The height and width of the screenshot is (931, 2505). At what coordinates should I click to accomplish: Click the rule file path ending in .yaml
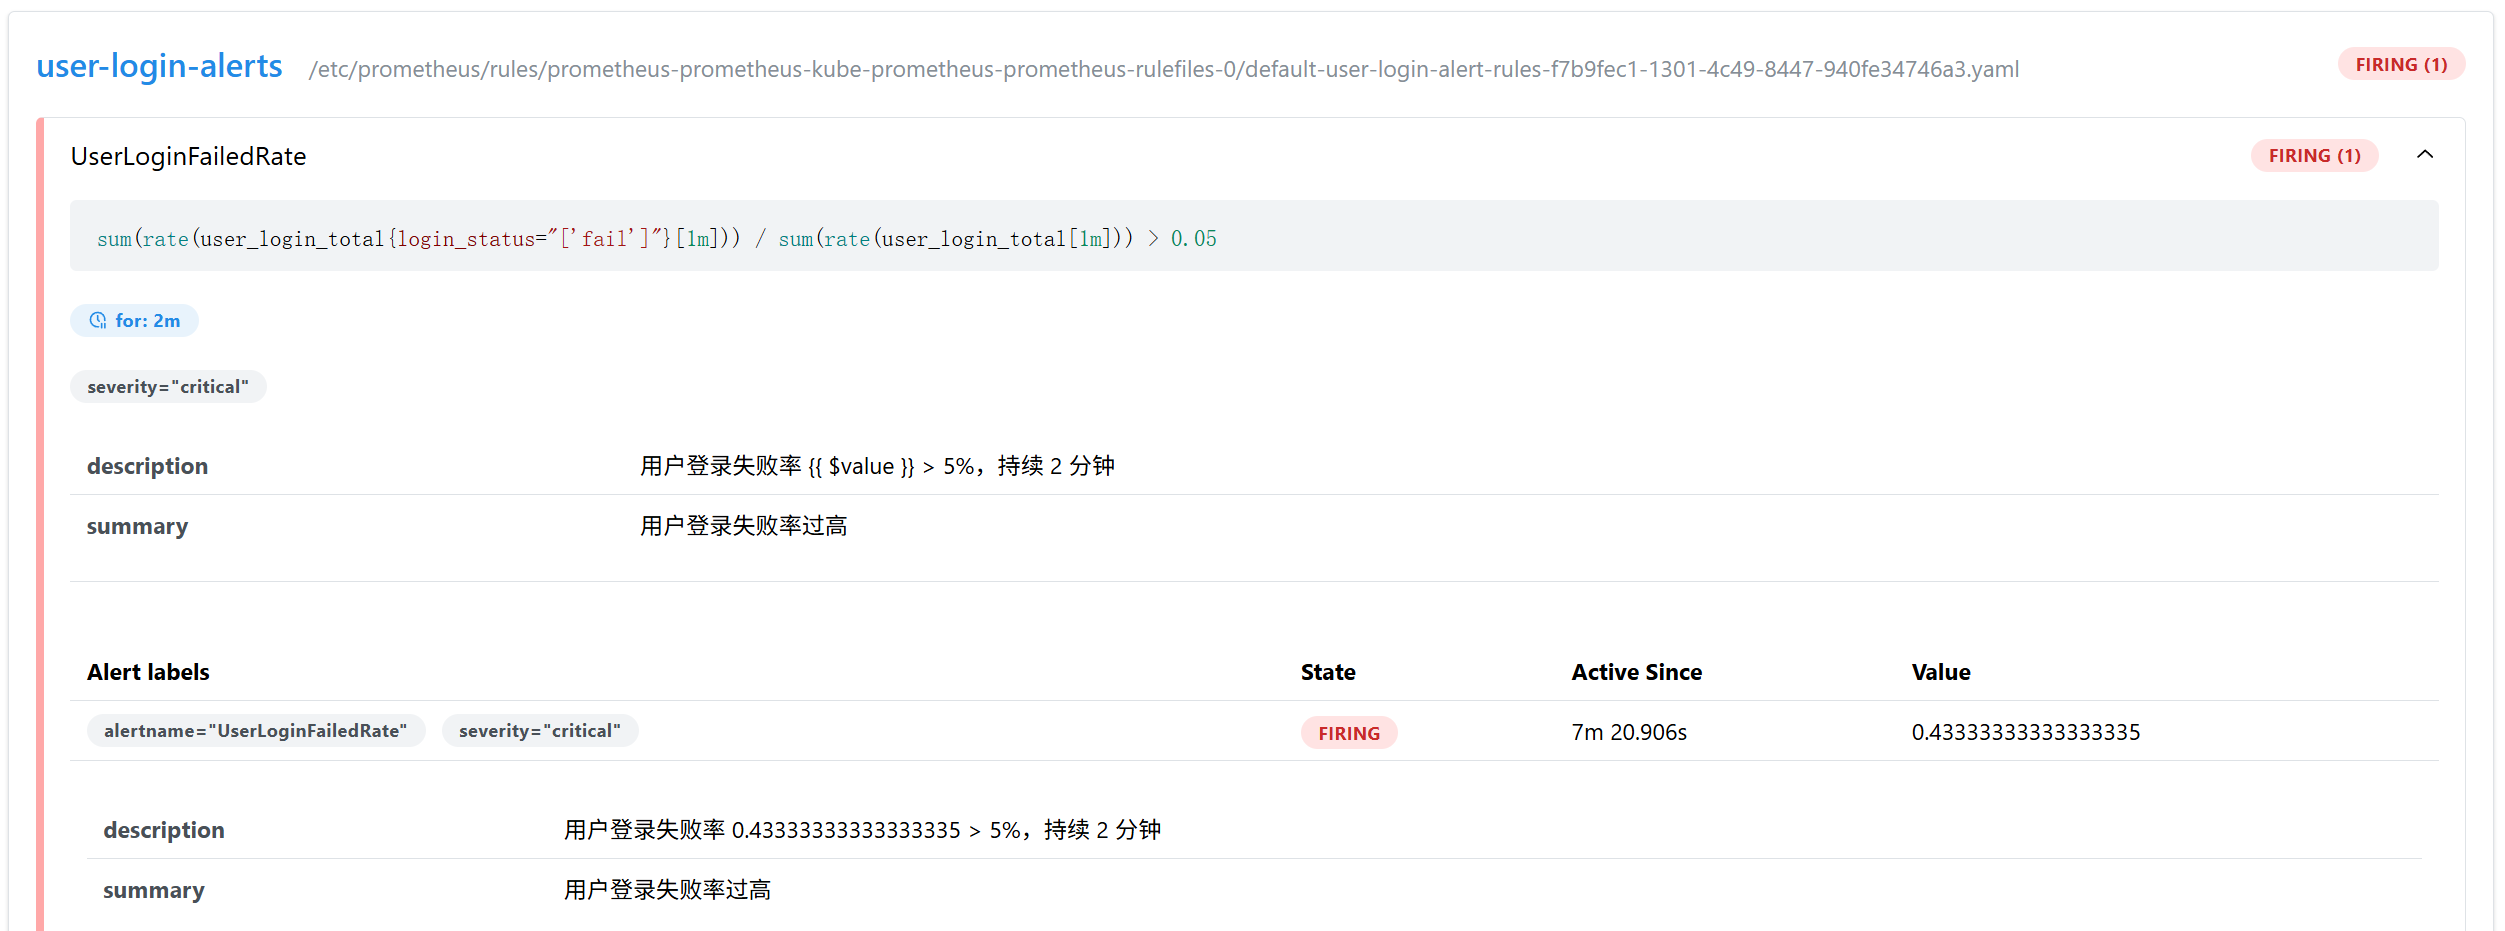pyautogui.click(x=1163, y=69)
